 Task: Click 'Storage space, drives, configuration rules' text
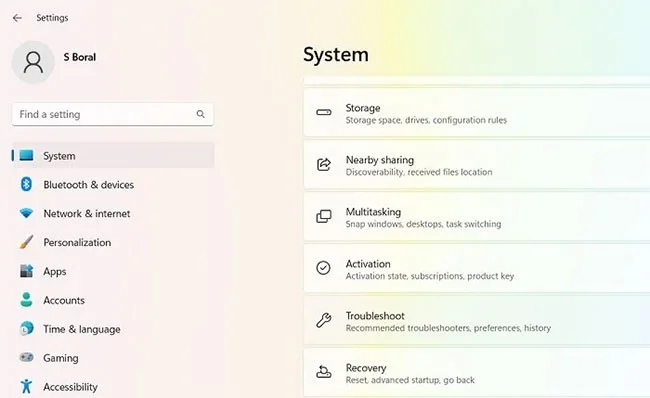pyautogui.click(x=426, y=120)
